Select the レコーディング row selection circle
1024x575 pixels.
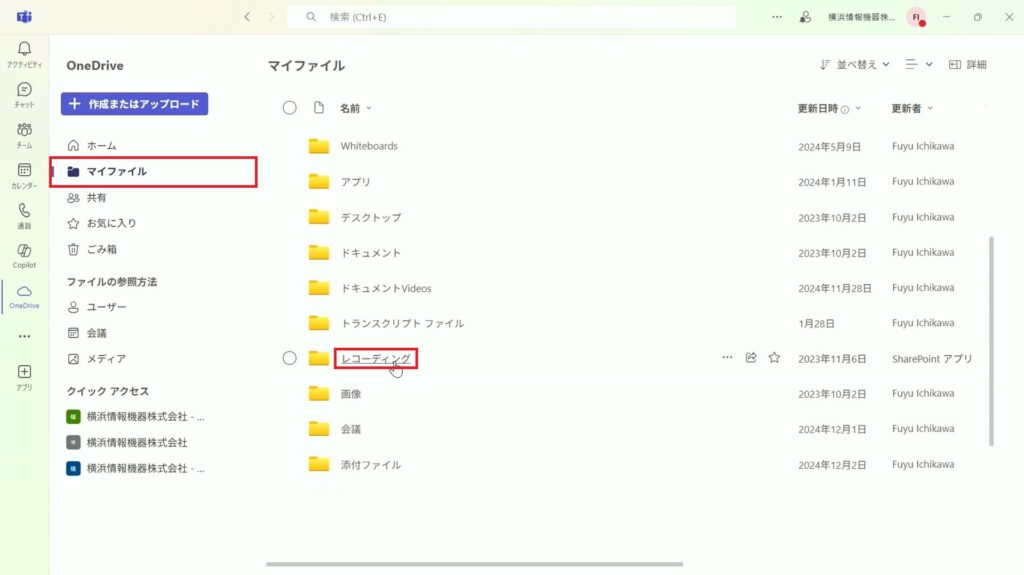(289, 358)
